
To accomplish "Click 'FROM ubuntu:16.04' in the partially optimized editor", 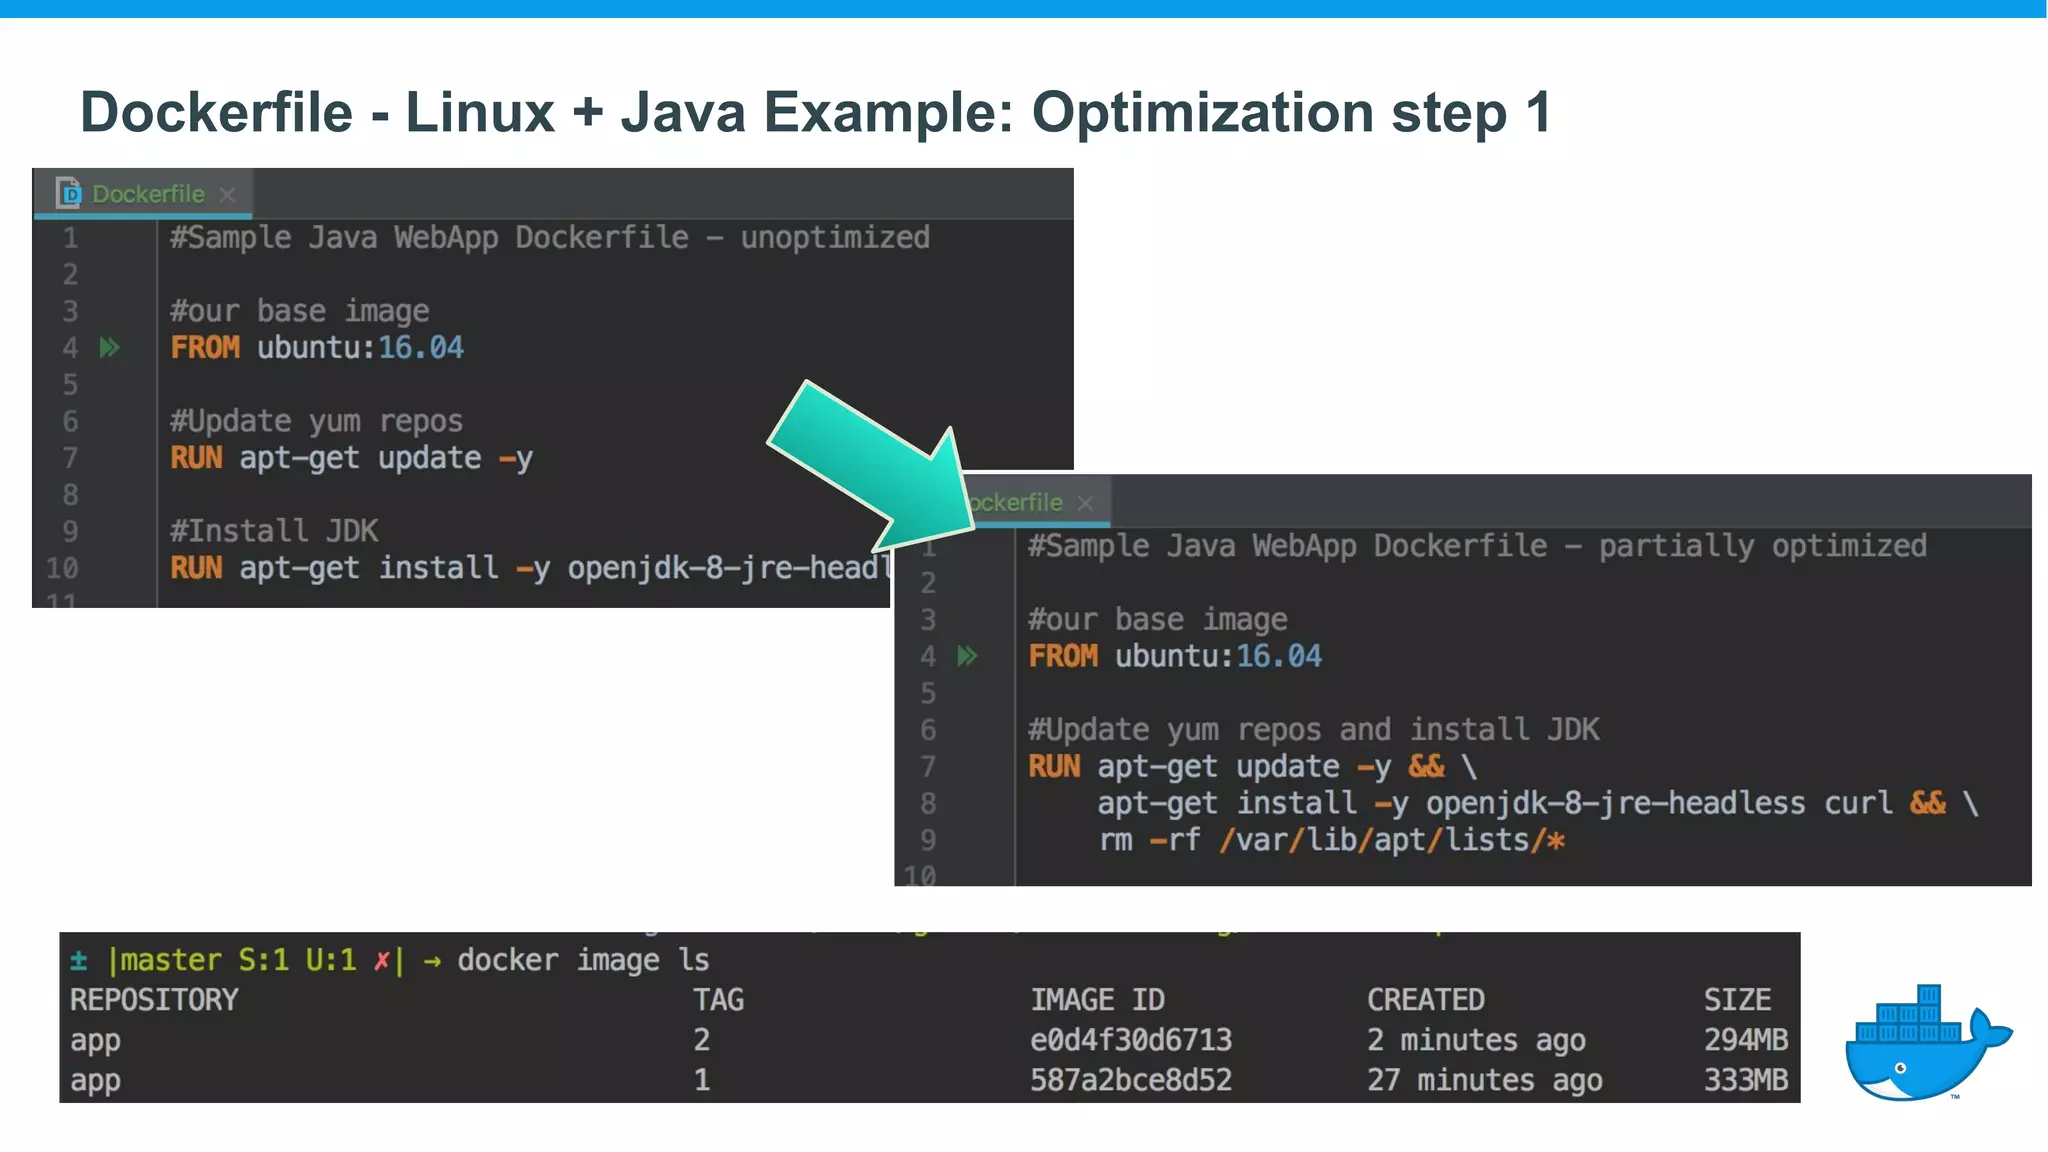I will tap(1175, 656).
